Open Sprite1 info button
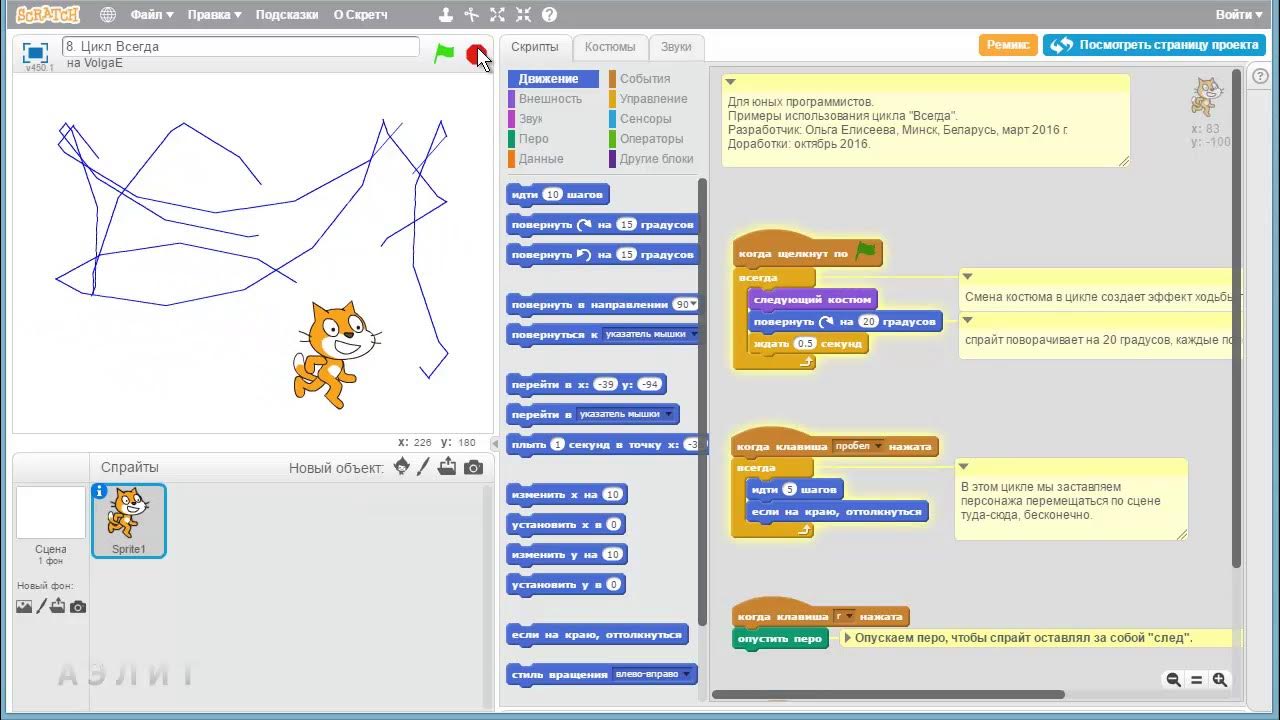Image resolution: width=1280 pixels, height=720 pixels. coord(99,491)
